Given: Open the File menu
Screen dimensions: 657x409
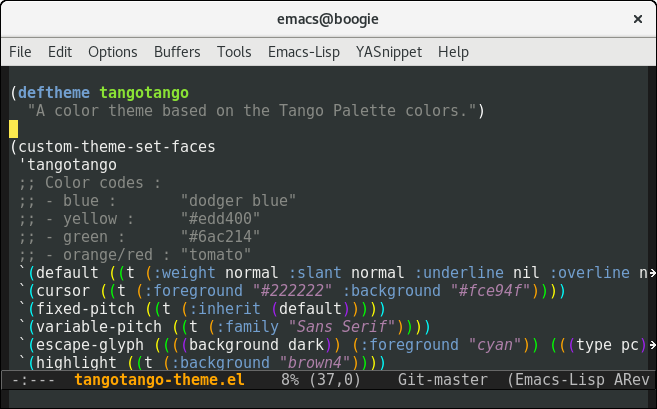Looking at the screenshot, I should [x=20, y=52].
